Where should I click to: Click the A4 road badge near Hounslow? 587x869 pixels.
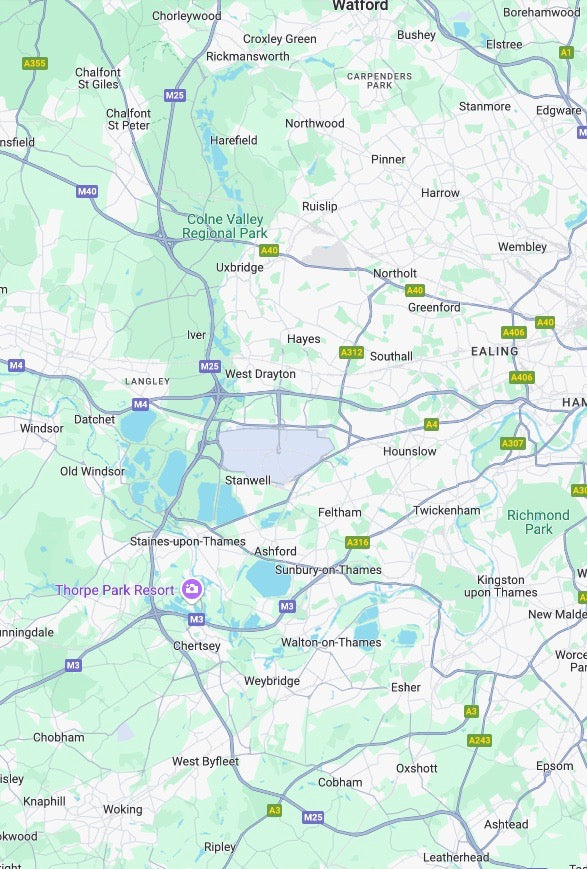431,425
